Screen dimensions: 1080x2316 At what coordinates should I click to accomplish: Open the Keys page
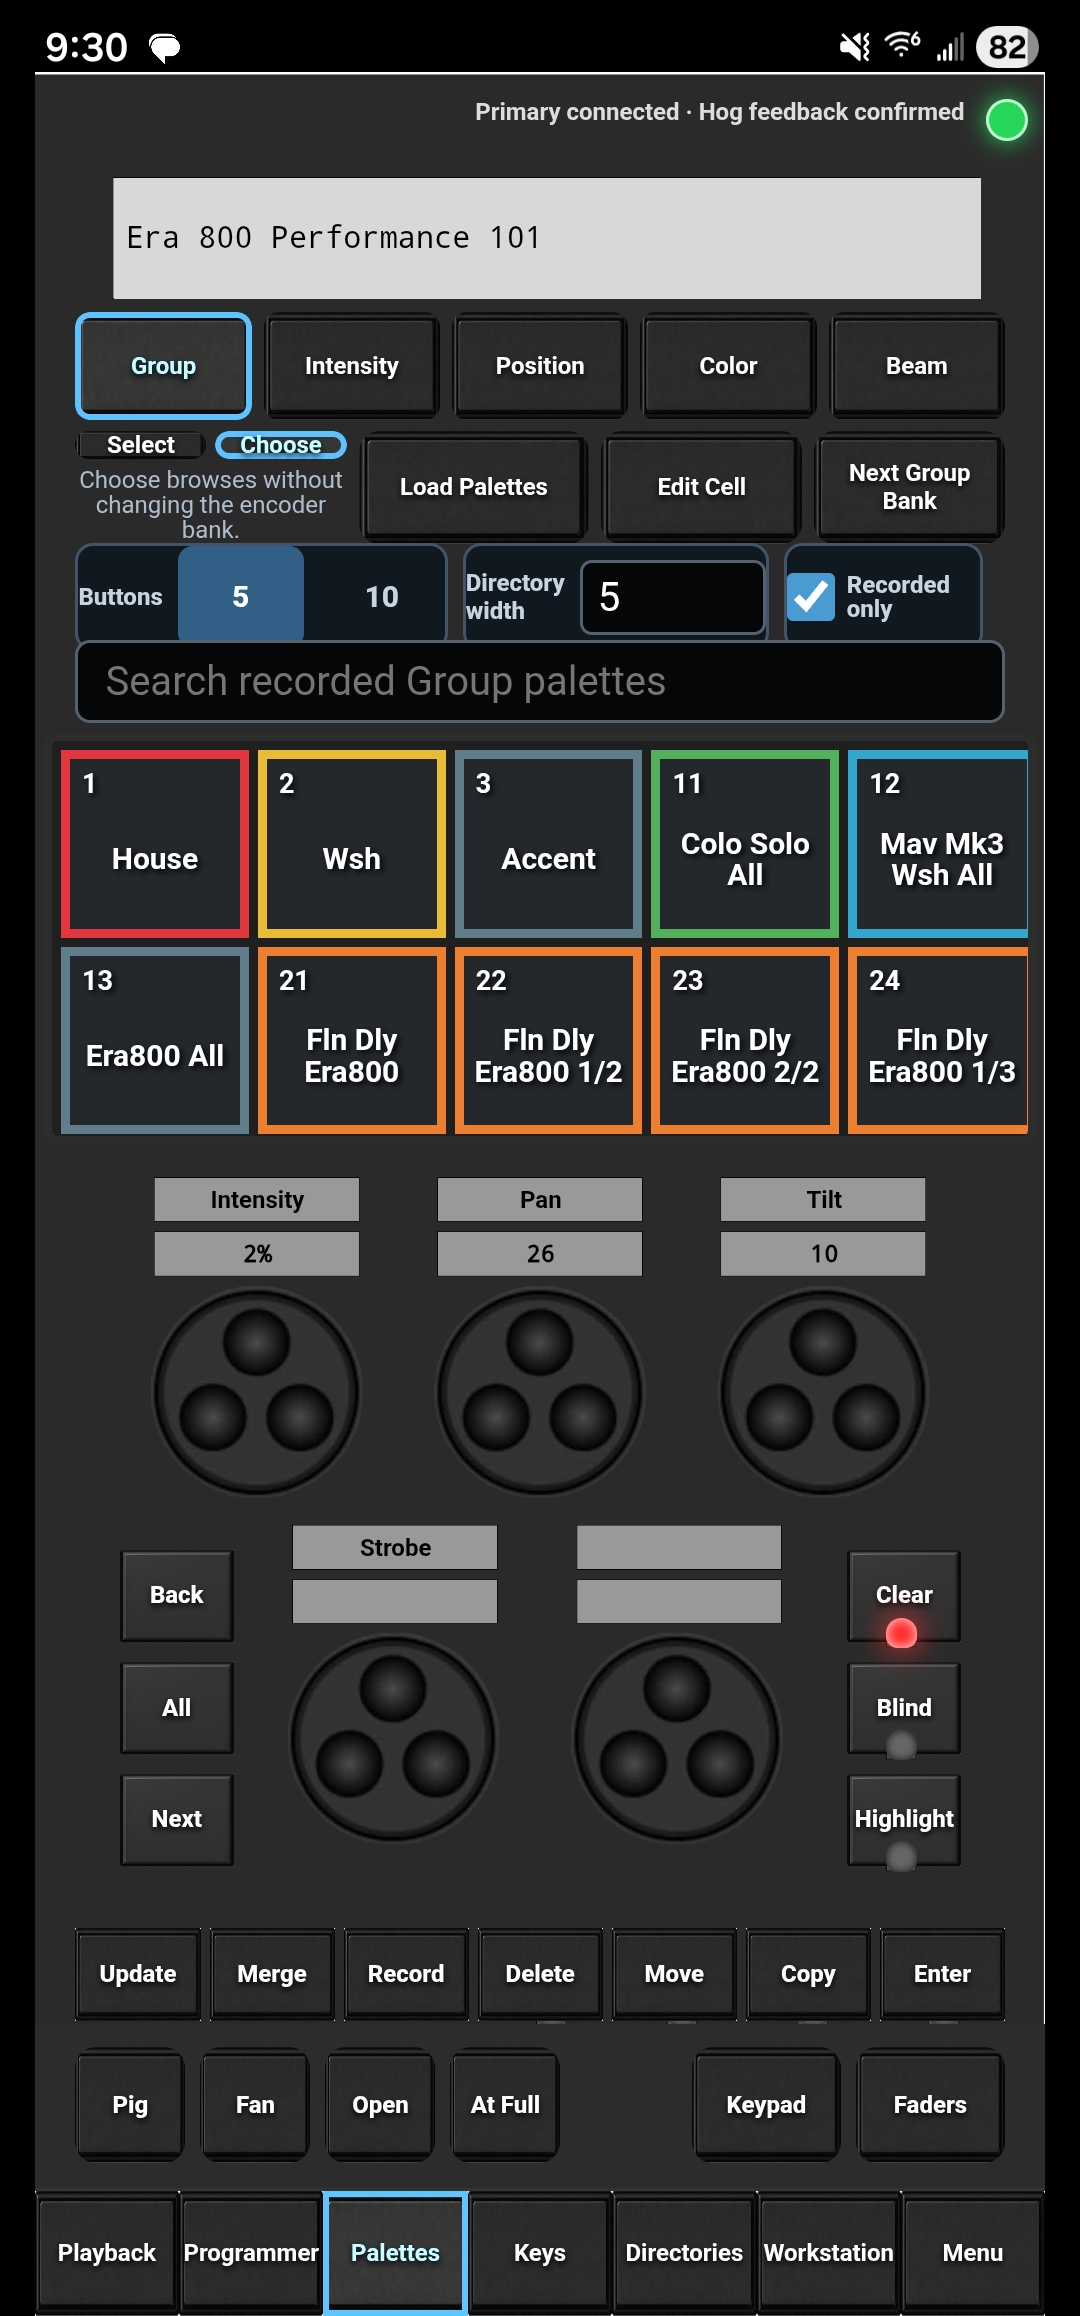tap(540, 2253)
